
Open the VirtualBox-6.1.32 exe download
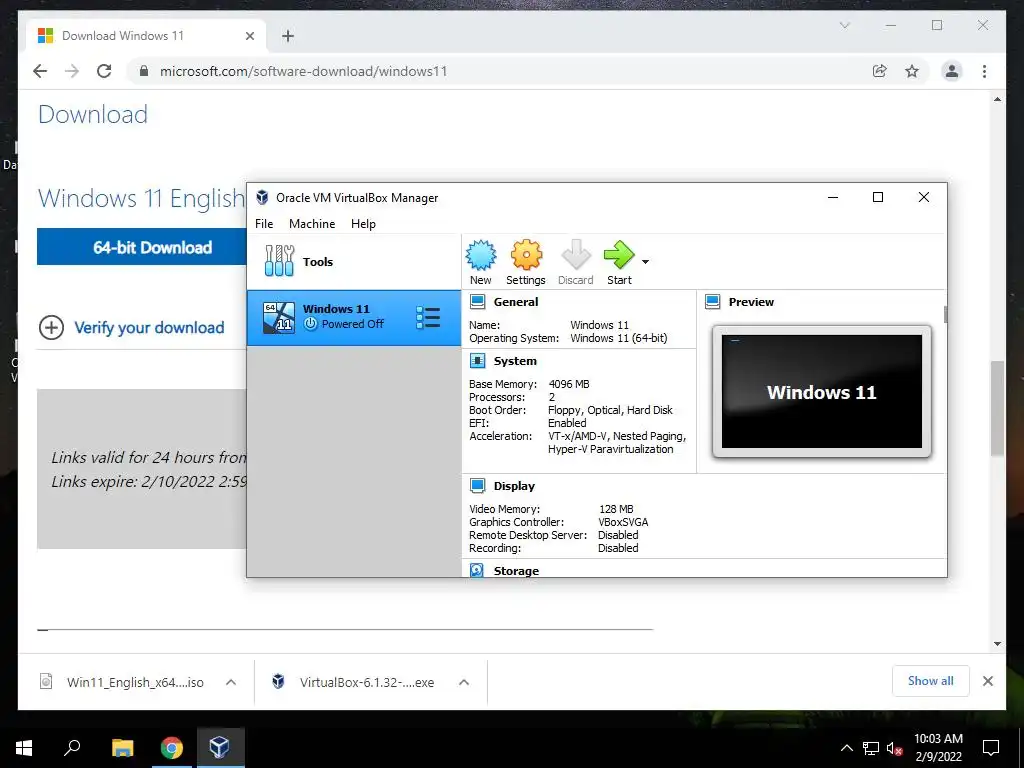(x=354, y=682)
